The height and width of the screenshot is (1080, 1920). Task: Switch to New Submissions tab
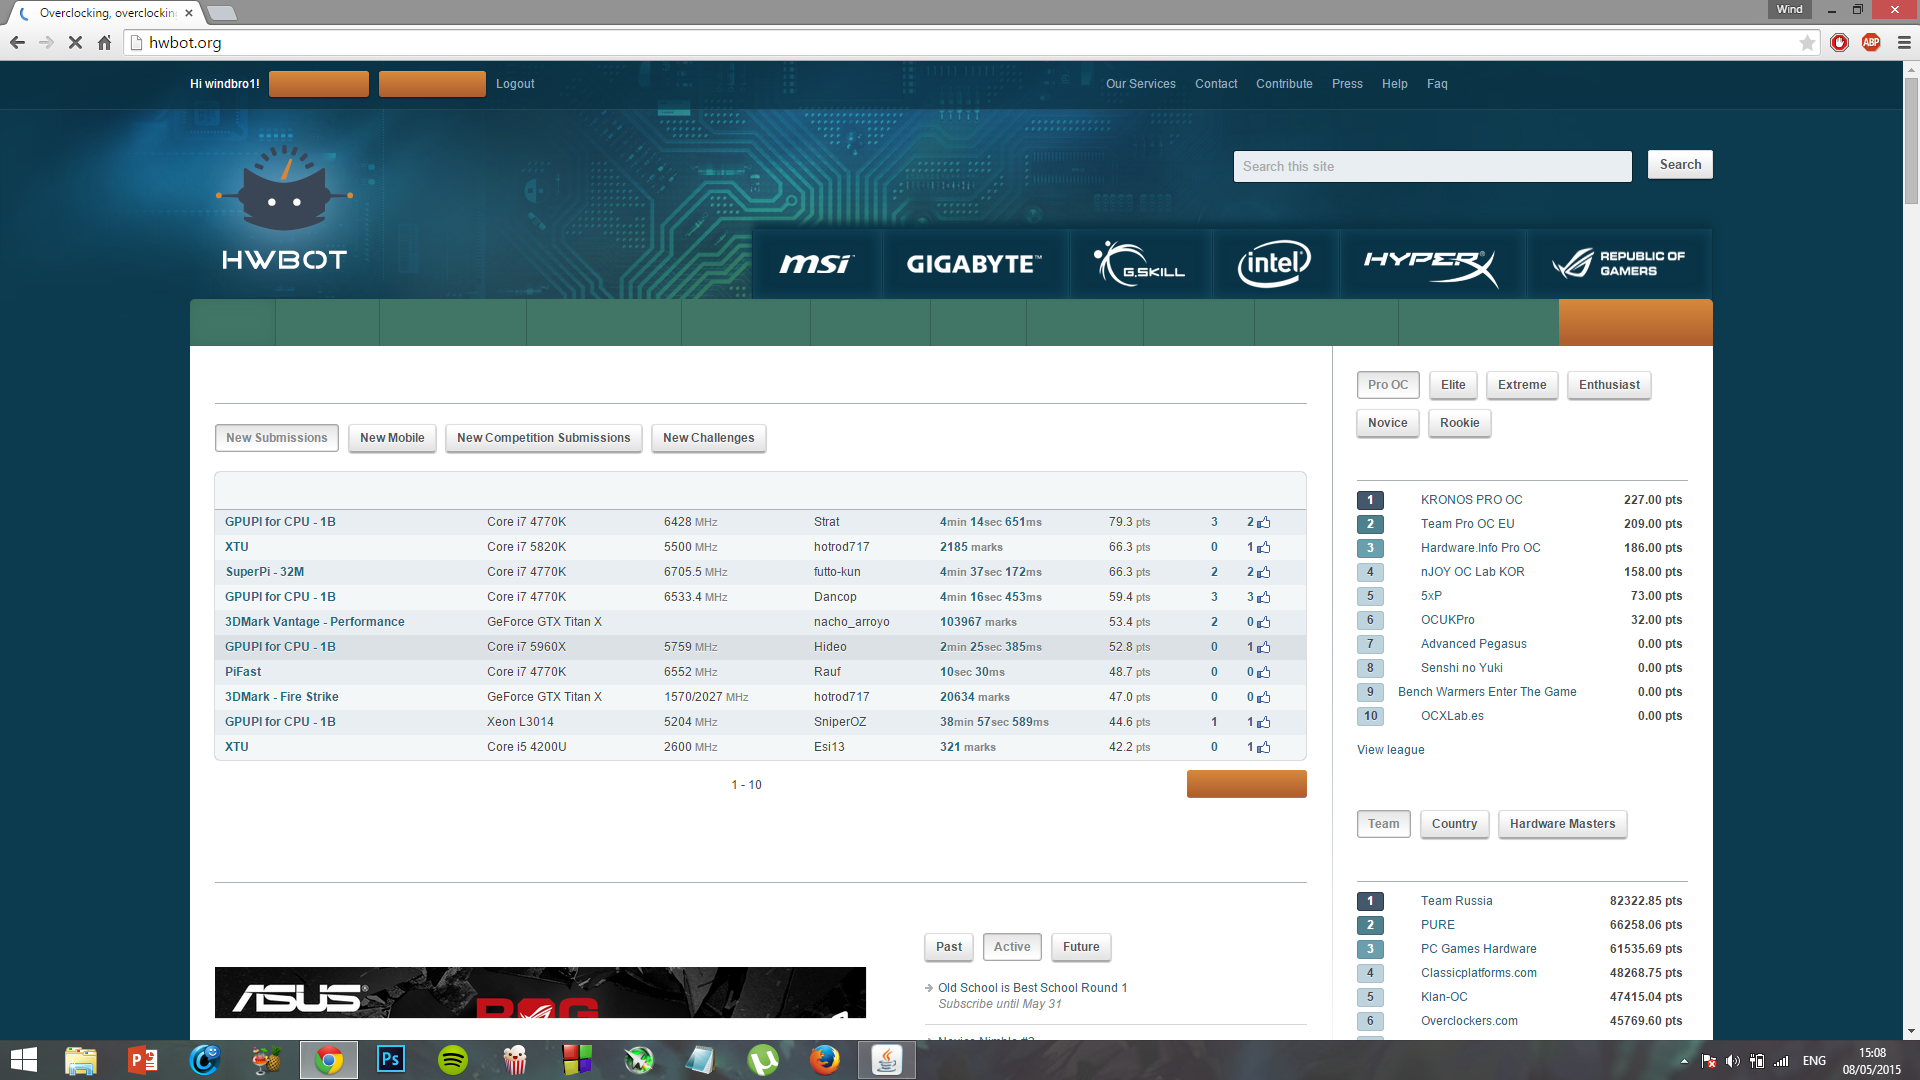pos(277,438)
